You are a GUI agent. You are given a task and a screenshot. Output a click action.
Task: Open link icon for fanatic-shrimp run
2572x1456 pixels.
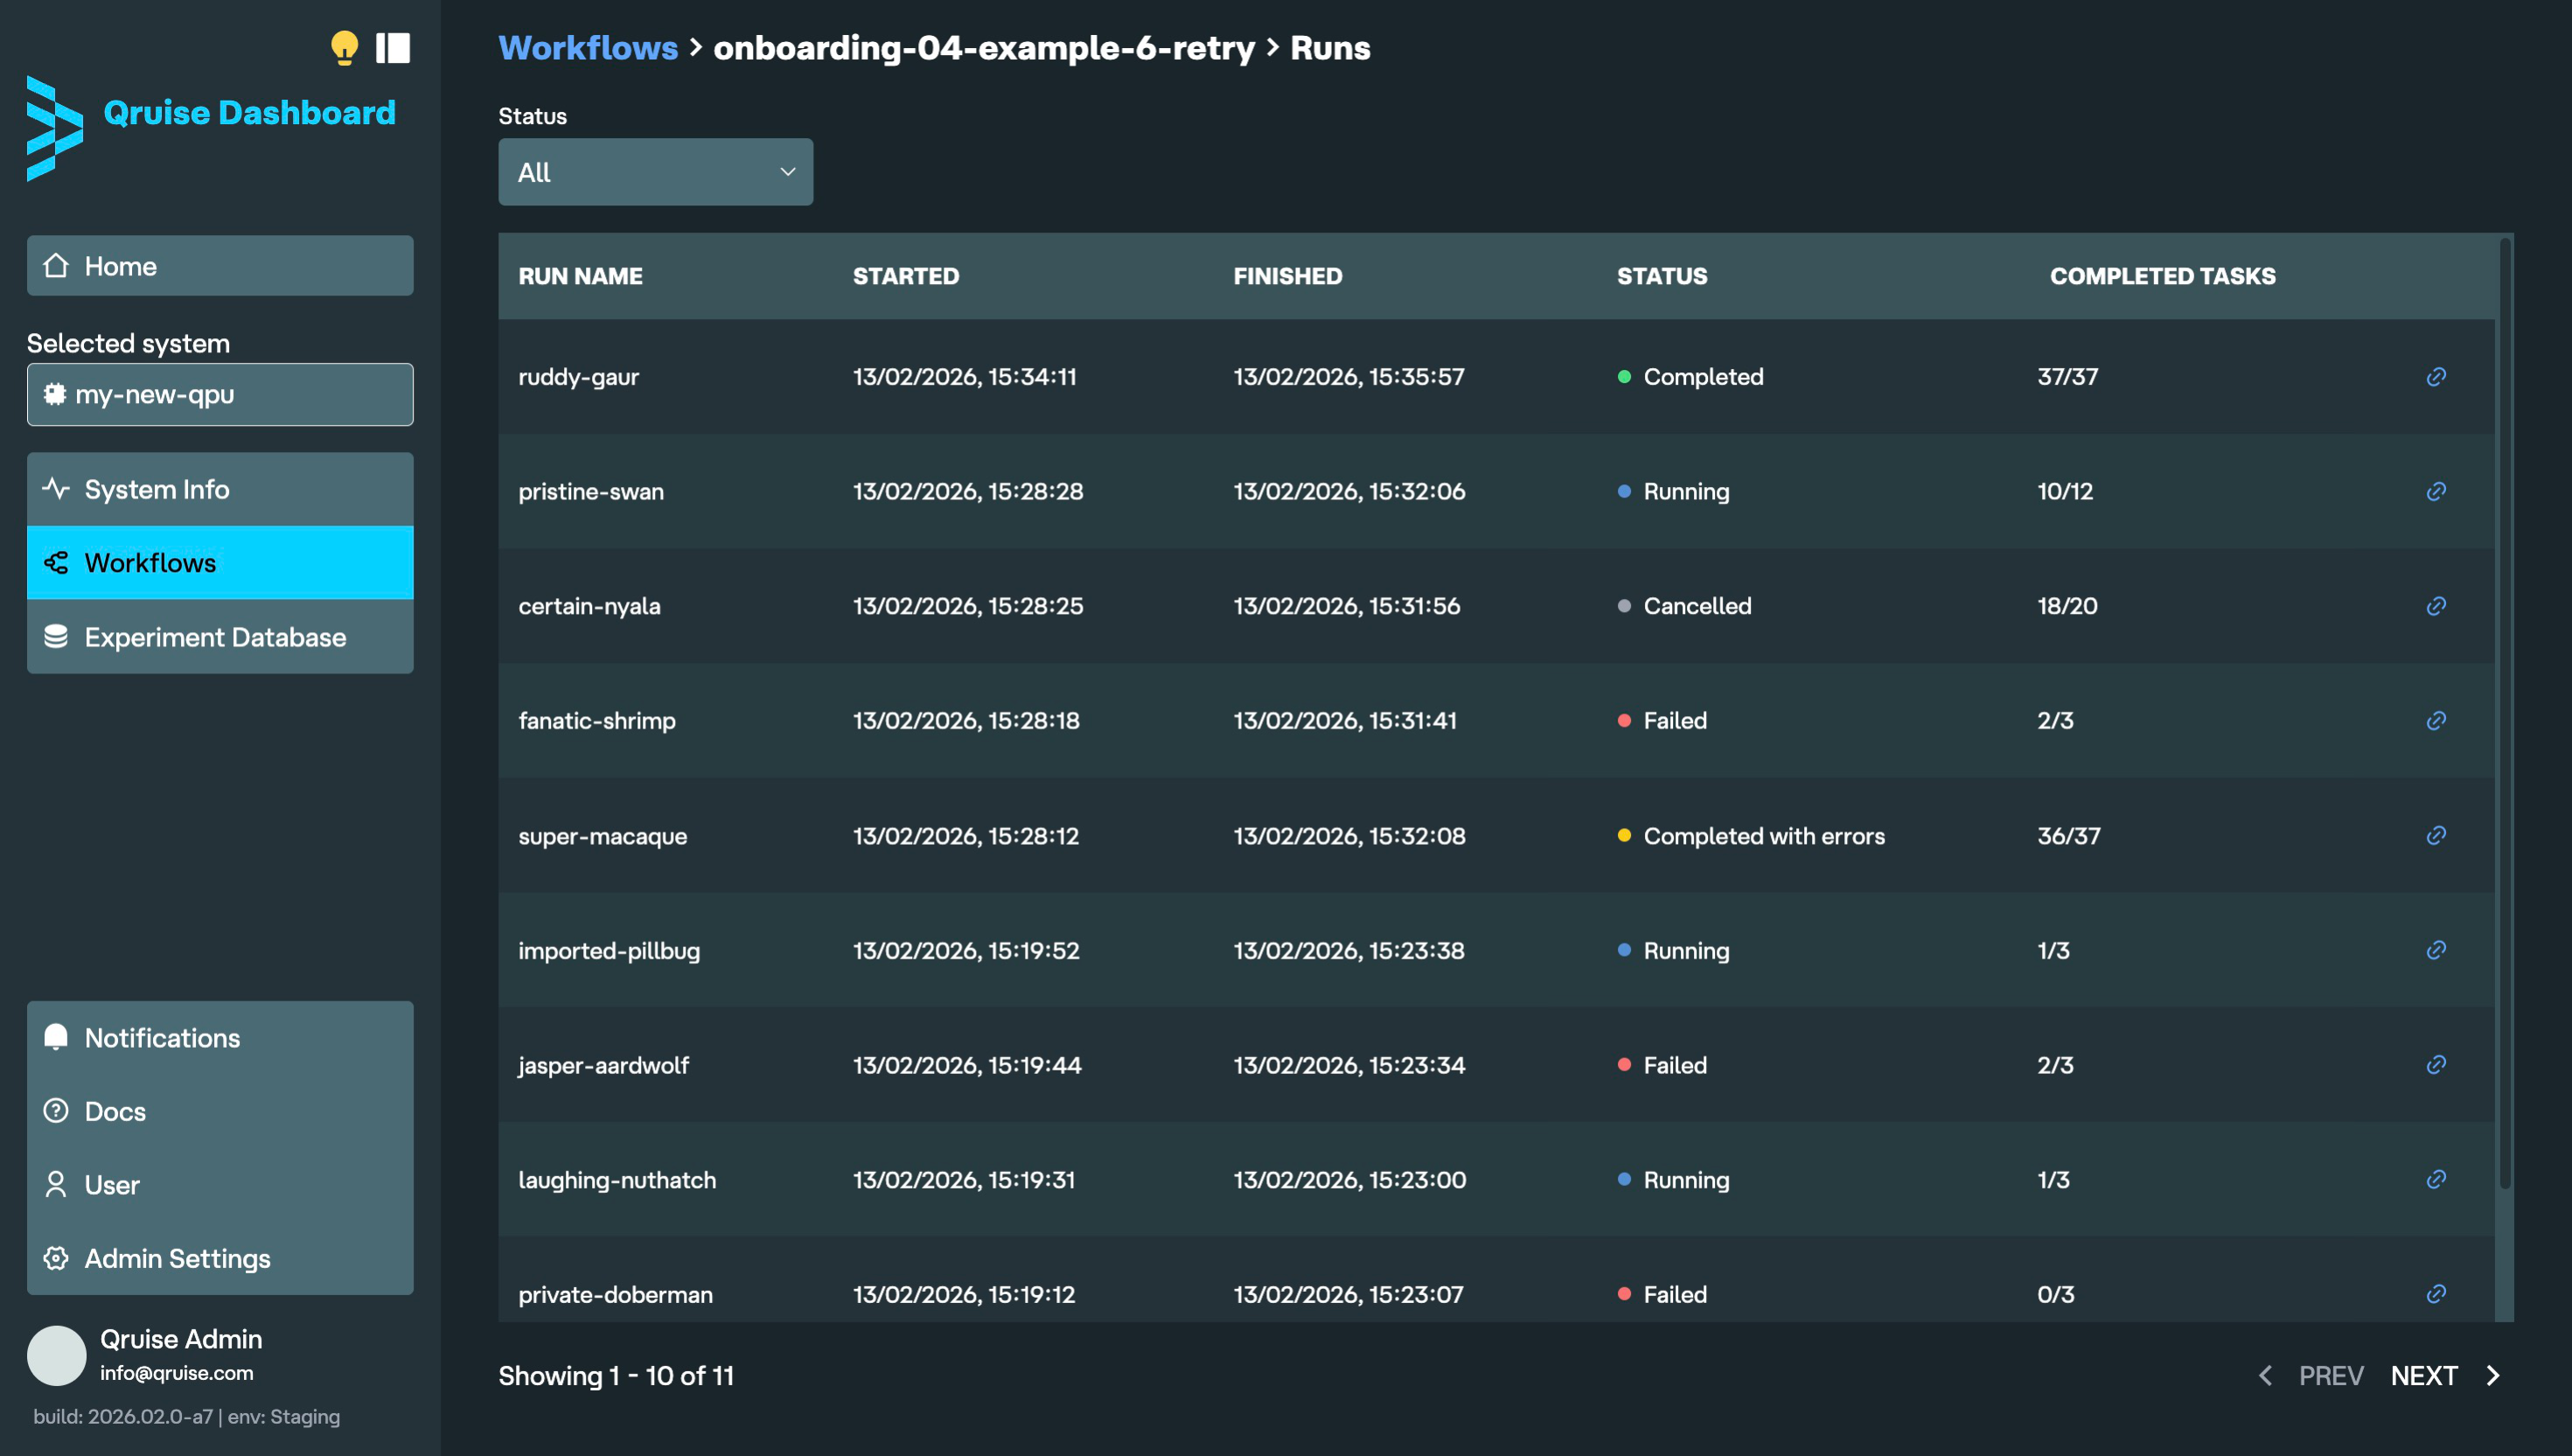2436,721
